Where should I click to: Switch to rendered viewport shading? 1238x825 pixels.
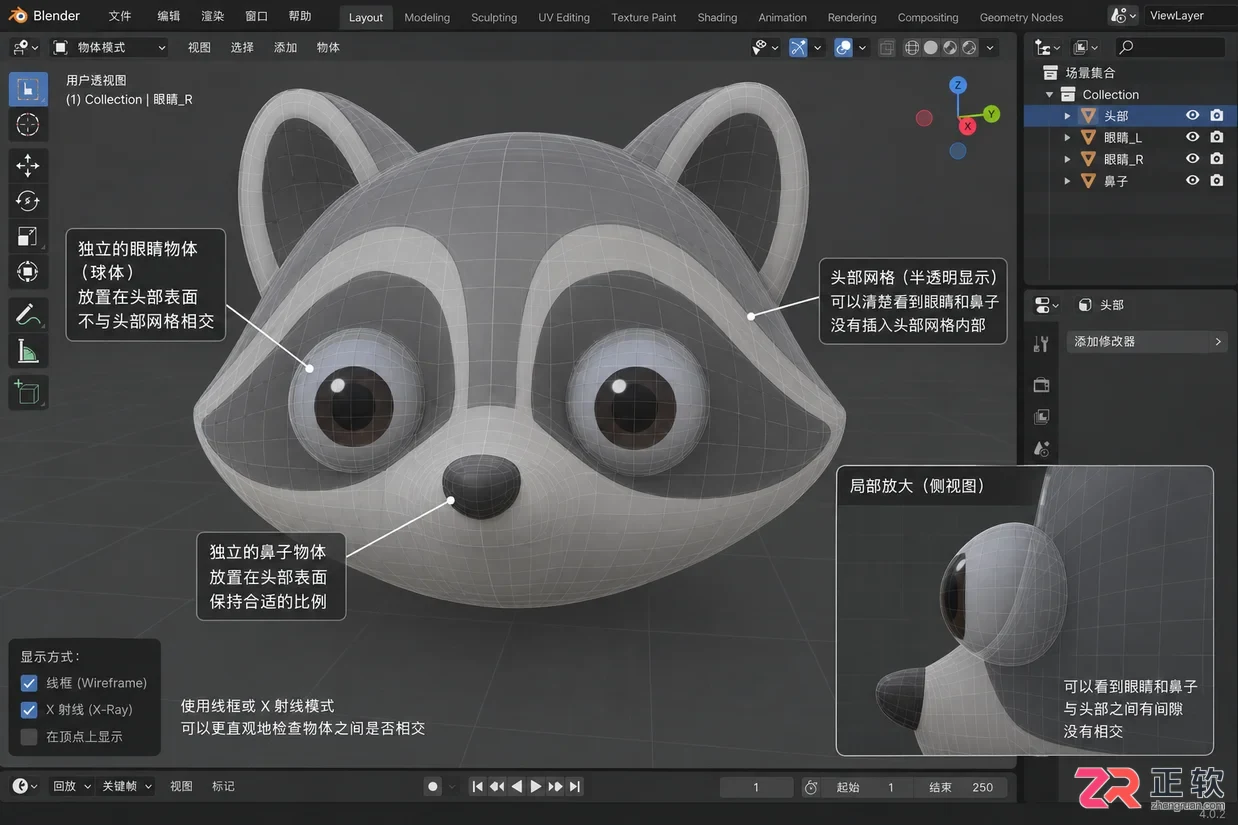coord(969,47)
